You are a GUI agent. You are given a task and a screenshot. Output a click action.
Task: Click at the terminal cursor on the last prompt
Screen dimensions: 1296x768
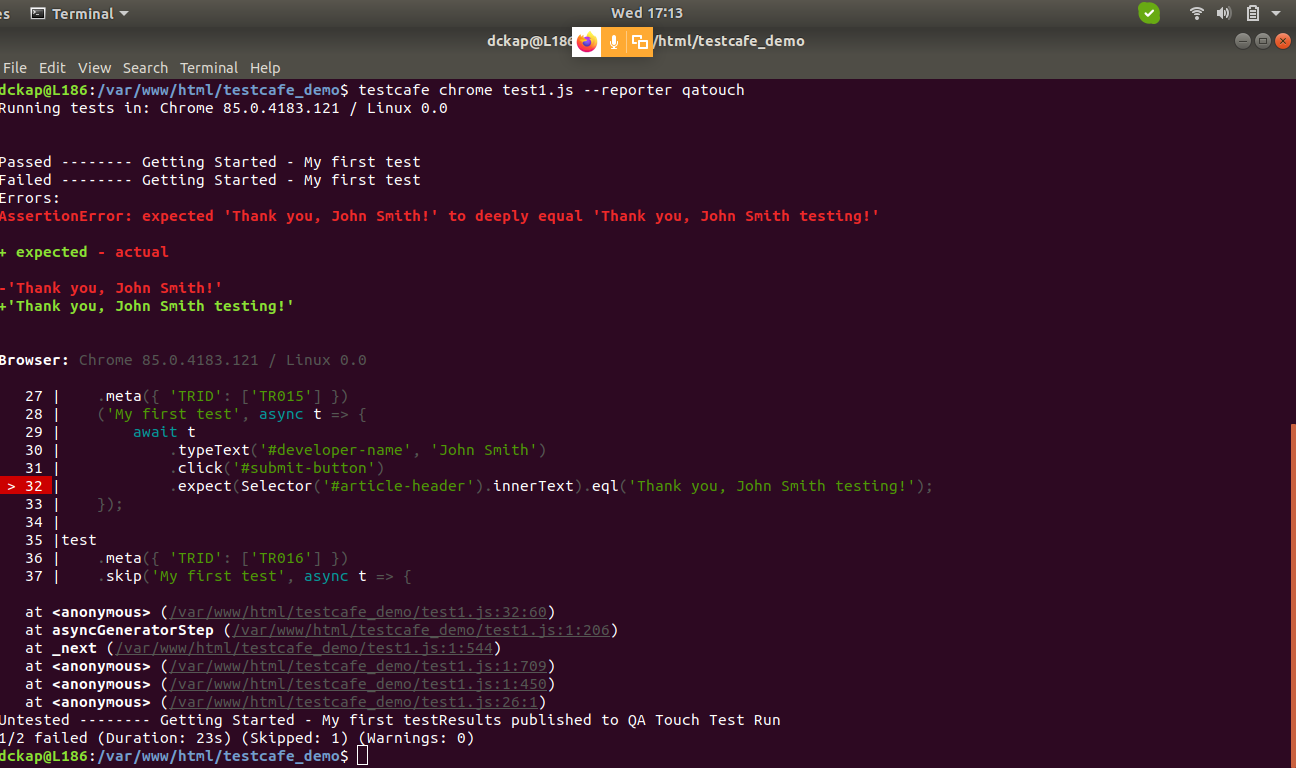tap(362, 756)
